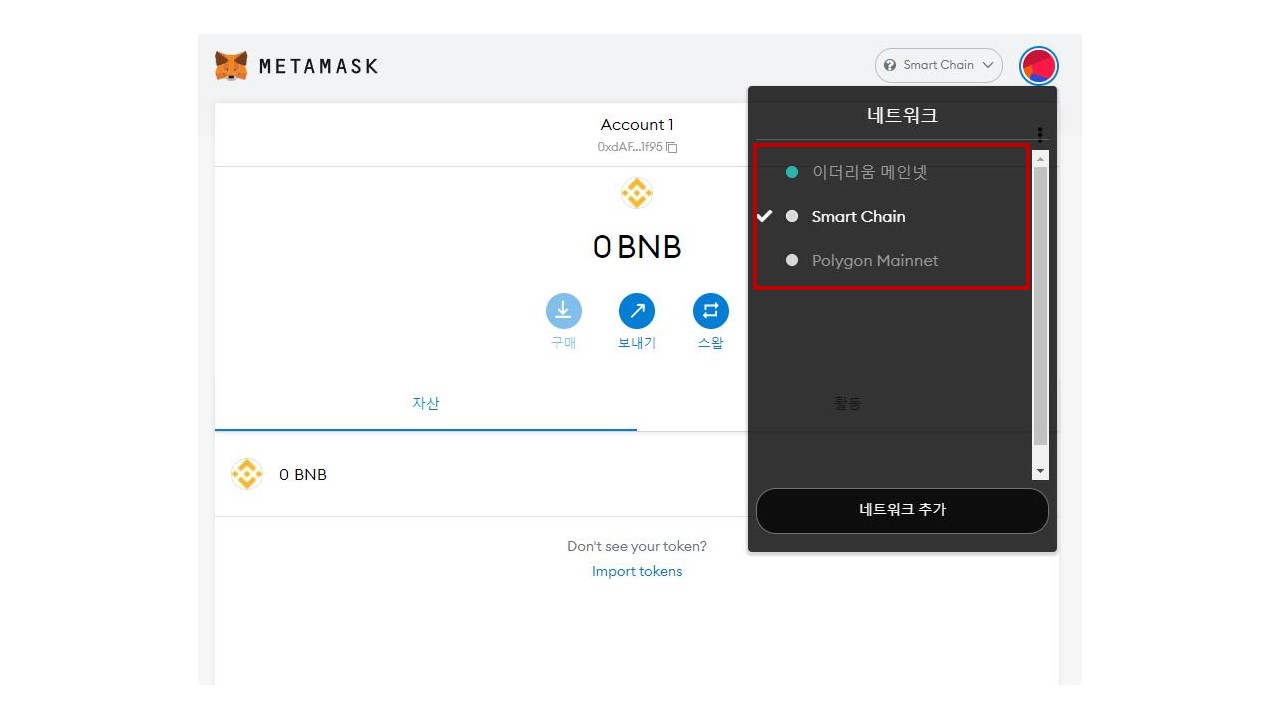
Task: Open the three-dot menu in network panel
Action: click(1040, 135)
